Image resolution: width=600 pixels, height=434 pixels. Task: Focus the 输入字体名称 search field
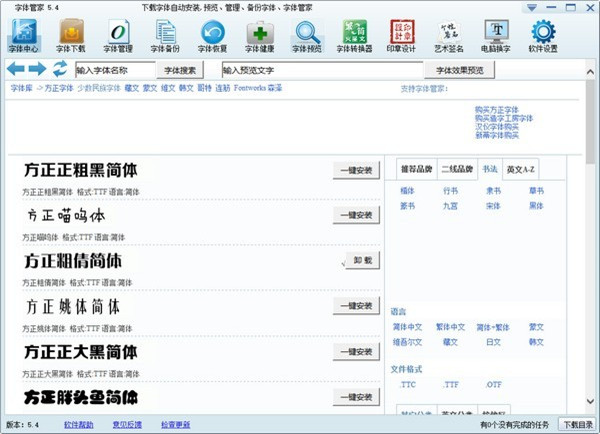coord(115,70)
